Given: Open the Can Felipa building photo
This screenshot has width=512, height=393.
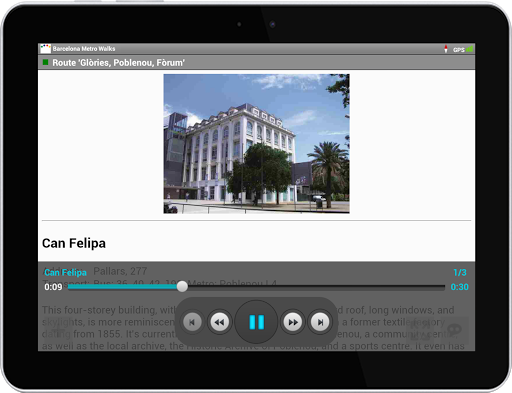Looking at the screenshot, I should pyautogui.click(x=256, y=144).
